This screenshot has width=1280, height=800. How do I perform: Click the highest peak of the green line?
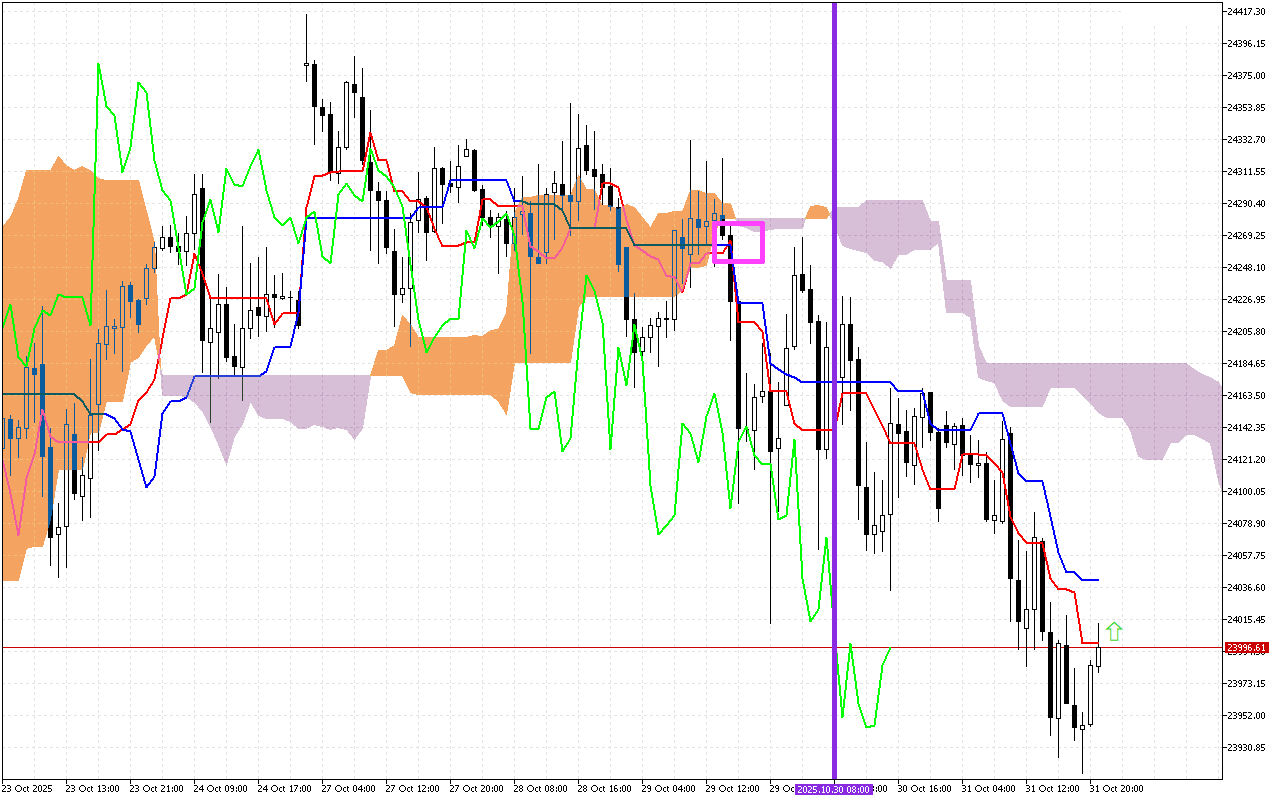pos(98,65)
